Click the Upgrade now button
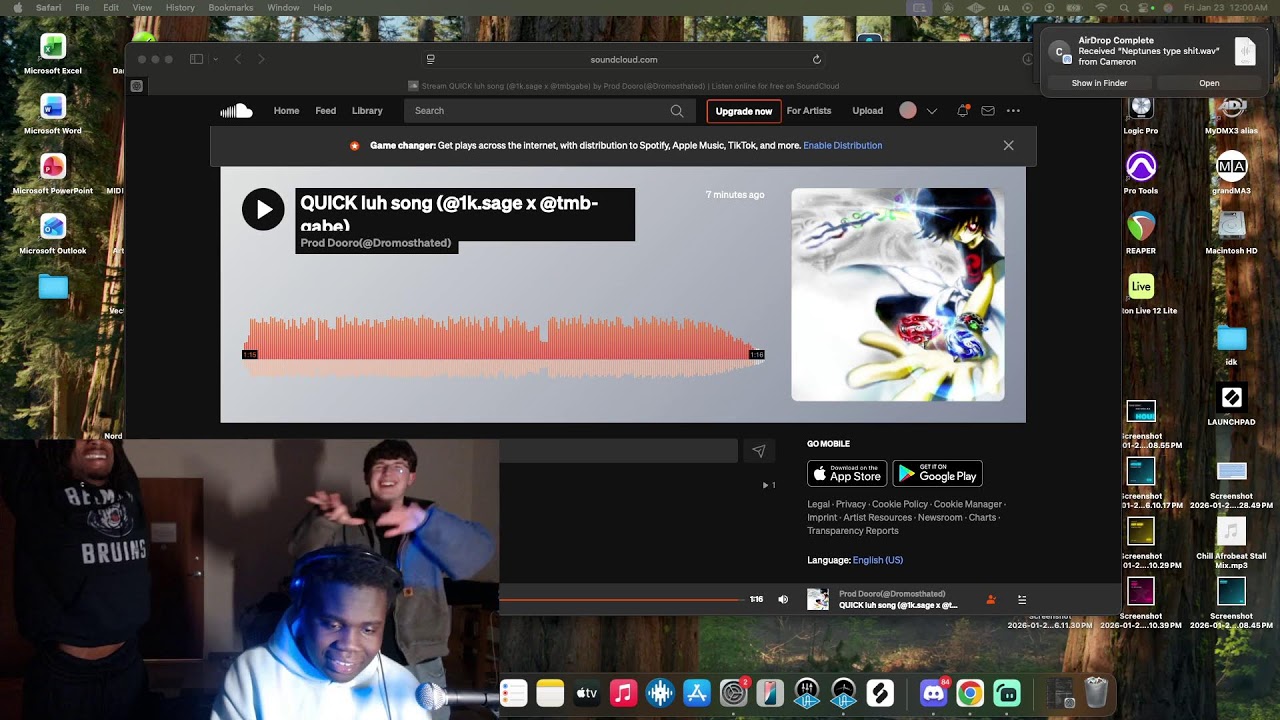This screenshot has width=1280, height=720. click(743, 111)
